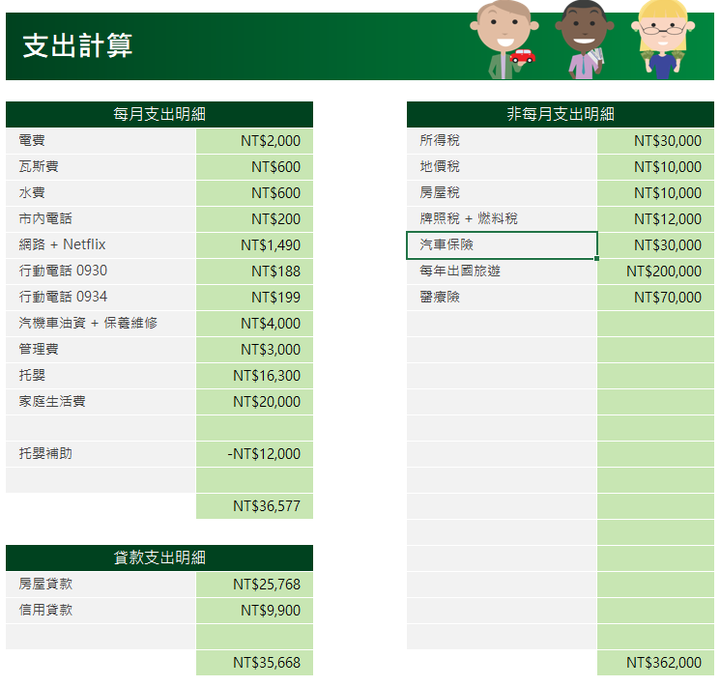Click the dark-skinned man with newspaper illustration
The height and width of the screenshot is (686, 720).
584,40
